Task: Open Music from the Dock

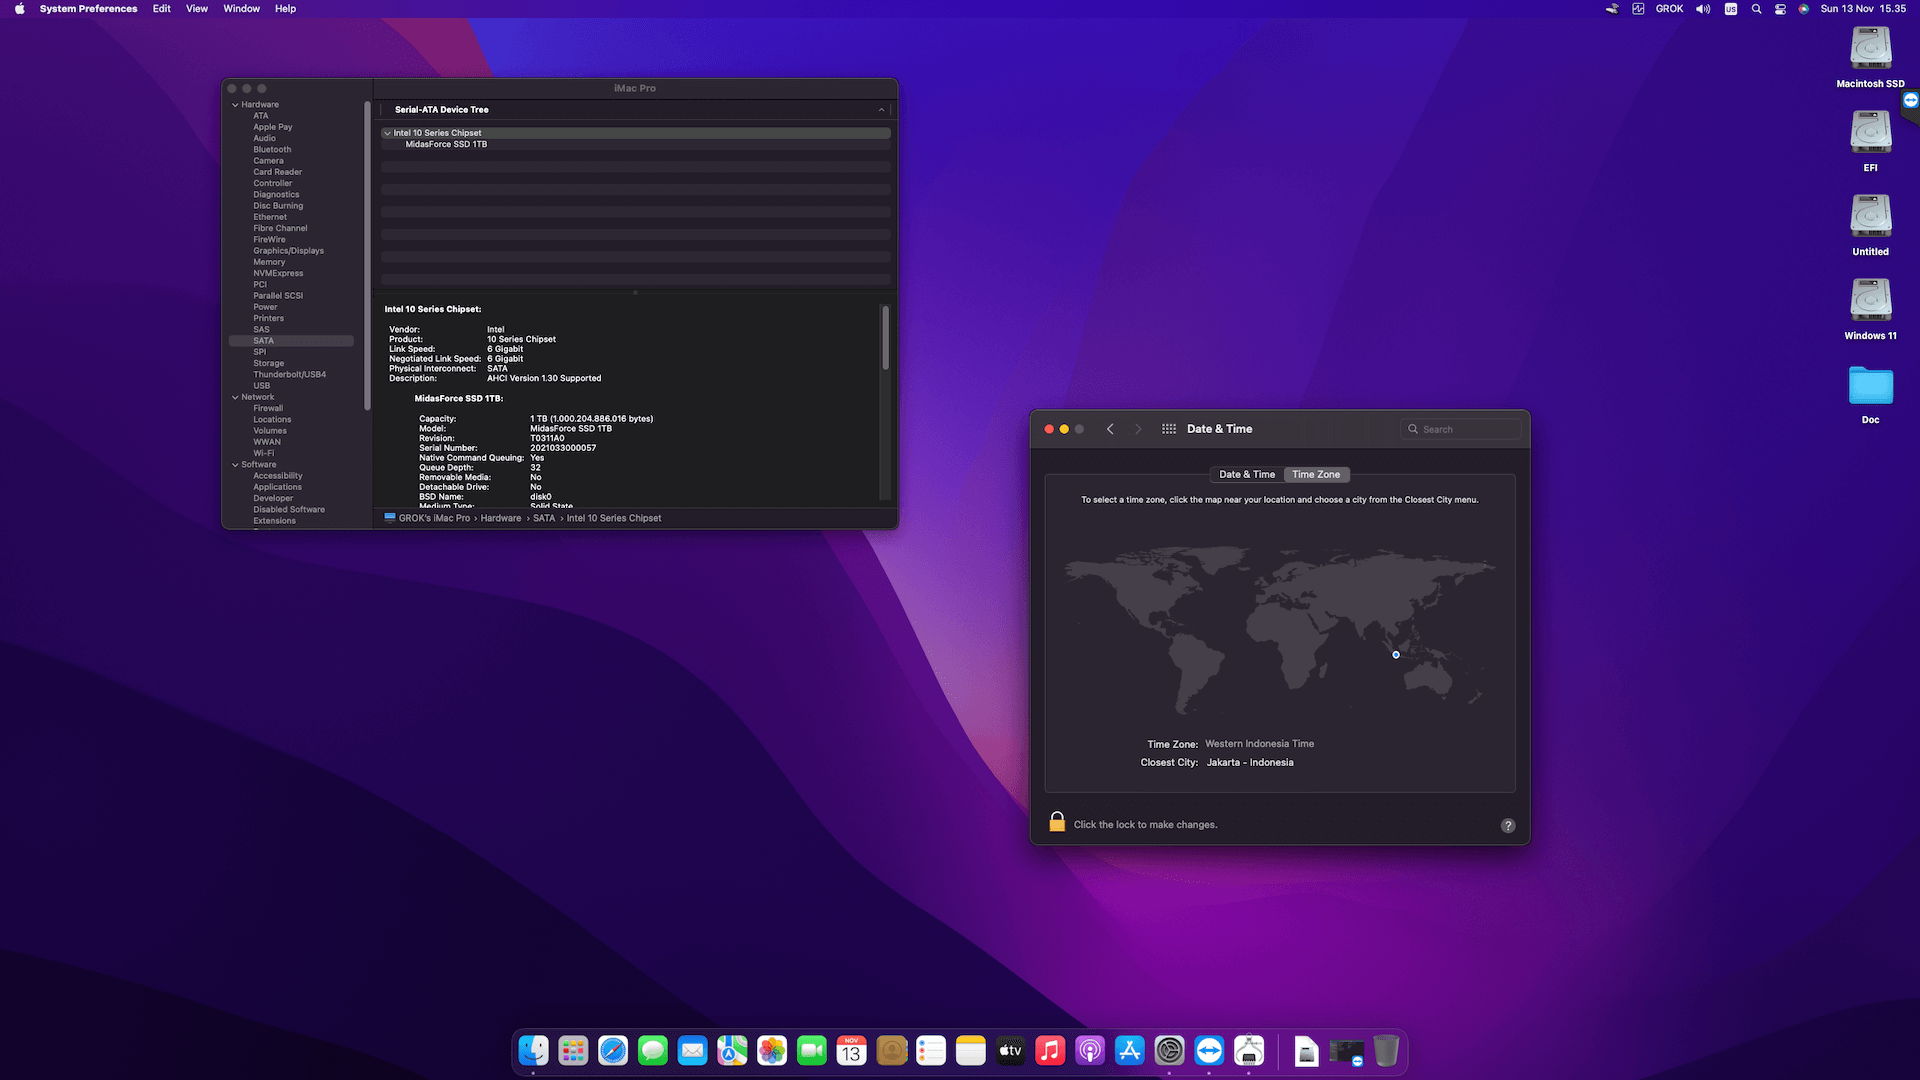Action: 1049,1050
